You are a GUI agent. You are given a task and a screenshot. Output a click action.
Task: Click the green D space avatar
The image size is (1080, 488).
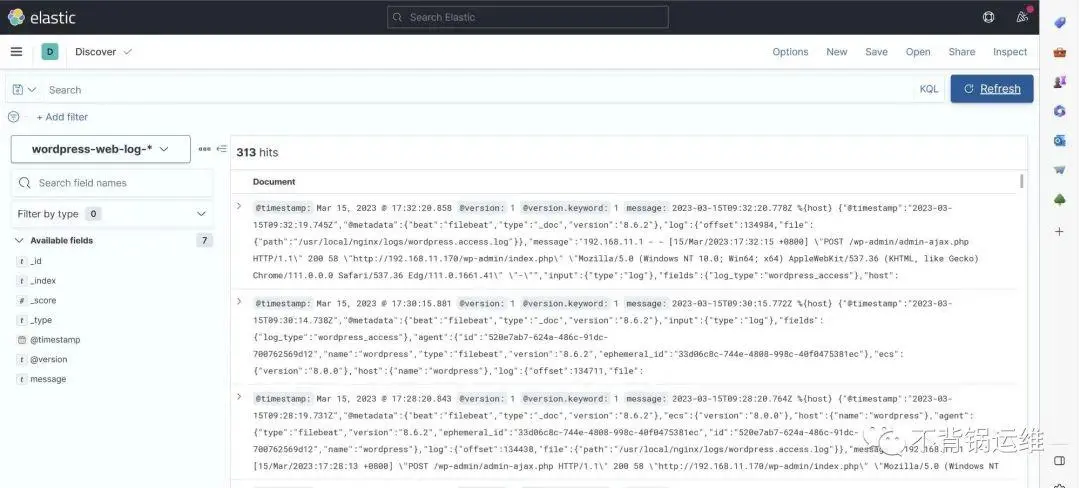pos(50,52)
